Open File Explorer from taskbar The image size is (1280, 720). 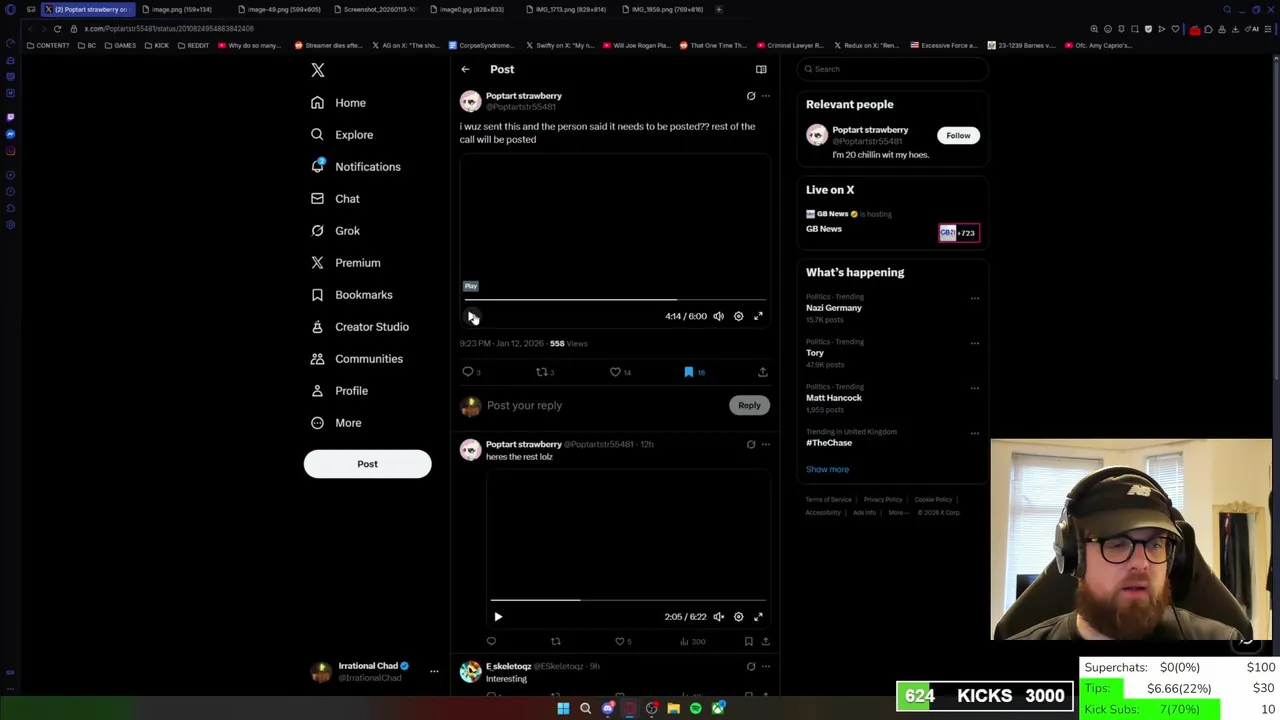tap(673, 708)
